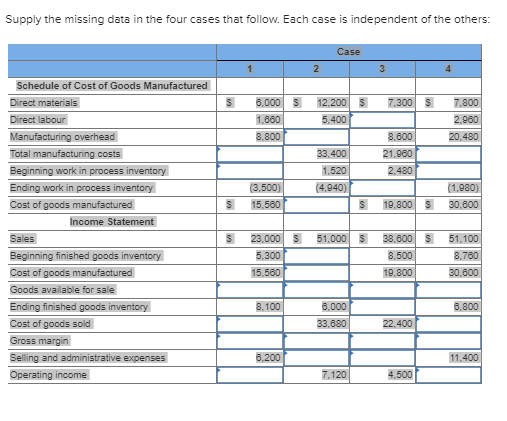Click the Sales row label
507x421 pixels.
[22, 239]
